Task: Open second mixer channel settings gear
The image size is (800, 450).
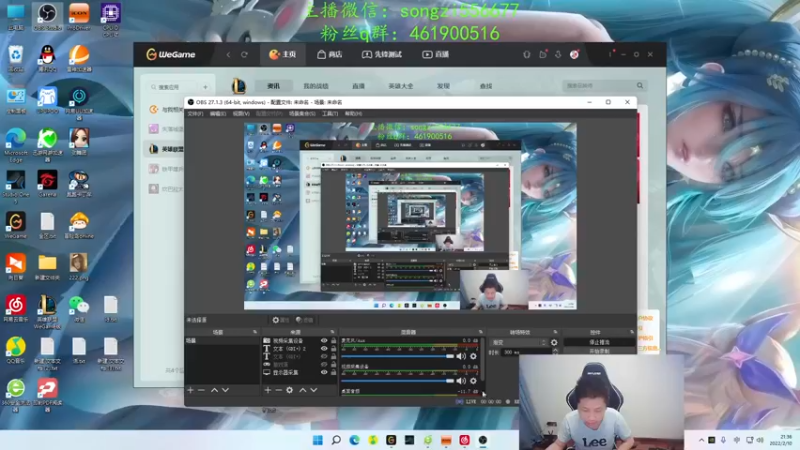Action: pyautogui.click(x=473, y=381)
